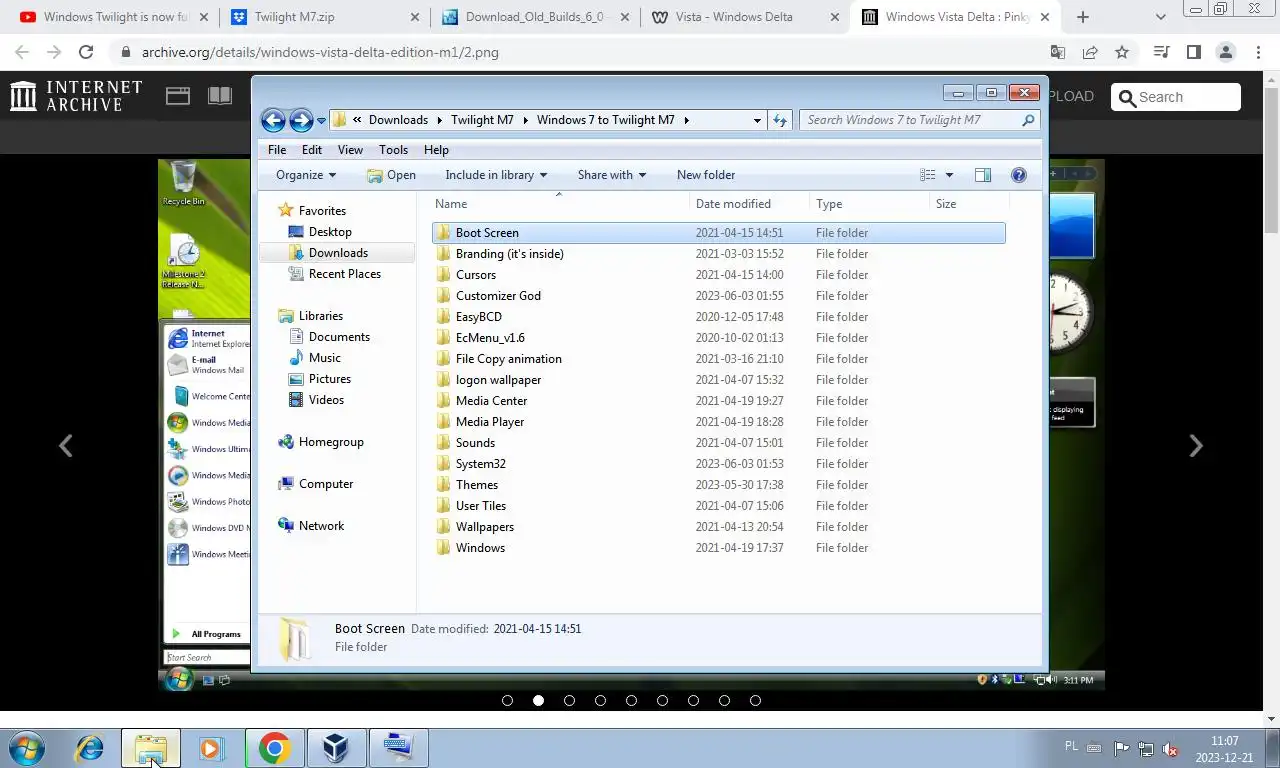Click Internet Archive web icon
The image size is (1280, 768).
point(178,96)
